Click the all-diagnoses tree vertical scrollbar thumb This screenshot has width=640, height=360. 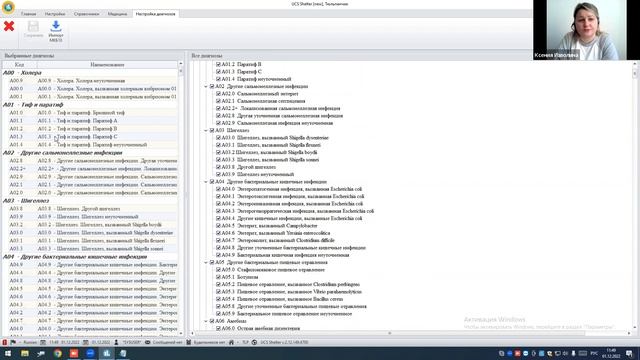coord(634,73)
